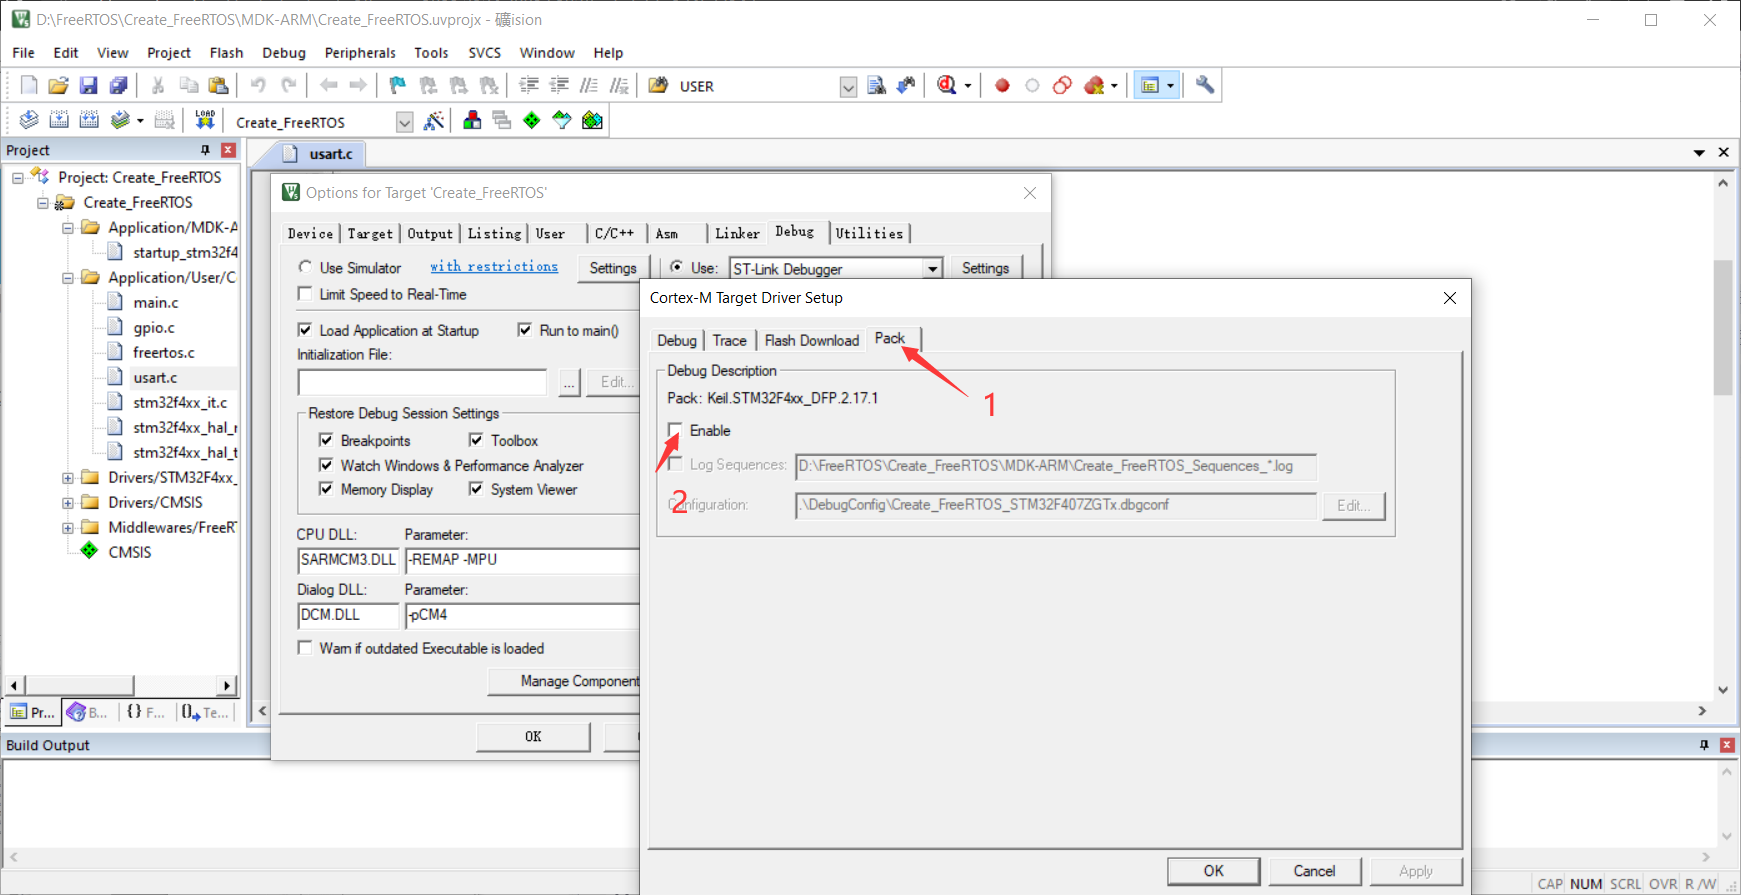The width and height of the screenshot is (1741, 895).
Task: Click the Window layout icon
Action: click(1150, 86)
